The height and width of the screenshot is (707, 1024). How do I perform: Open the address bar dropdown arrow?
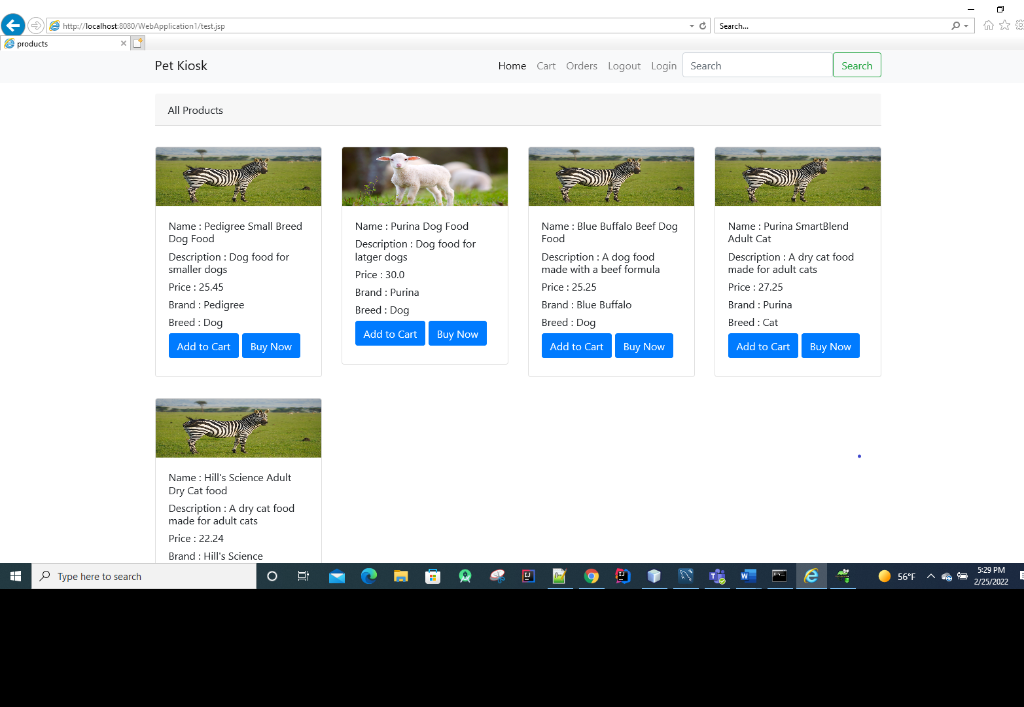[692, 26]
